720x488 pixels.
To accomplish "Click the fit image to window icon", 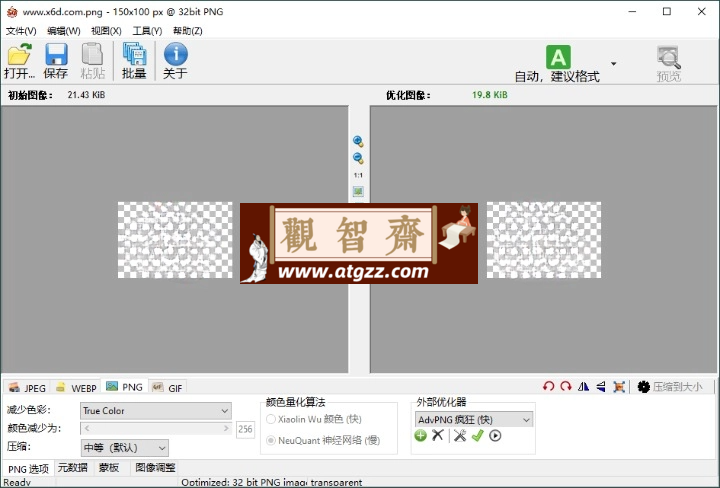I will click(x=358, y=191).
